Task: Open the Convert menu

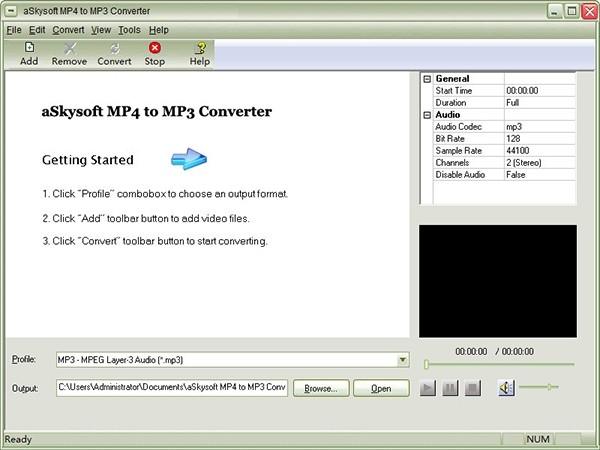Action: click(68, 30)
